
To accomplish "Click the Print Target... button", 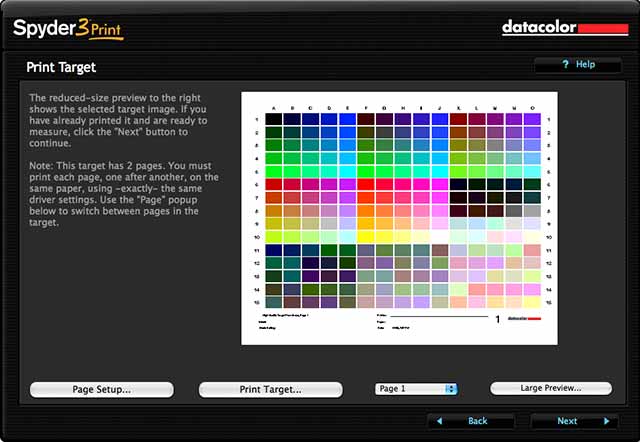I will (x=271, y=389).
